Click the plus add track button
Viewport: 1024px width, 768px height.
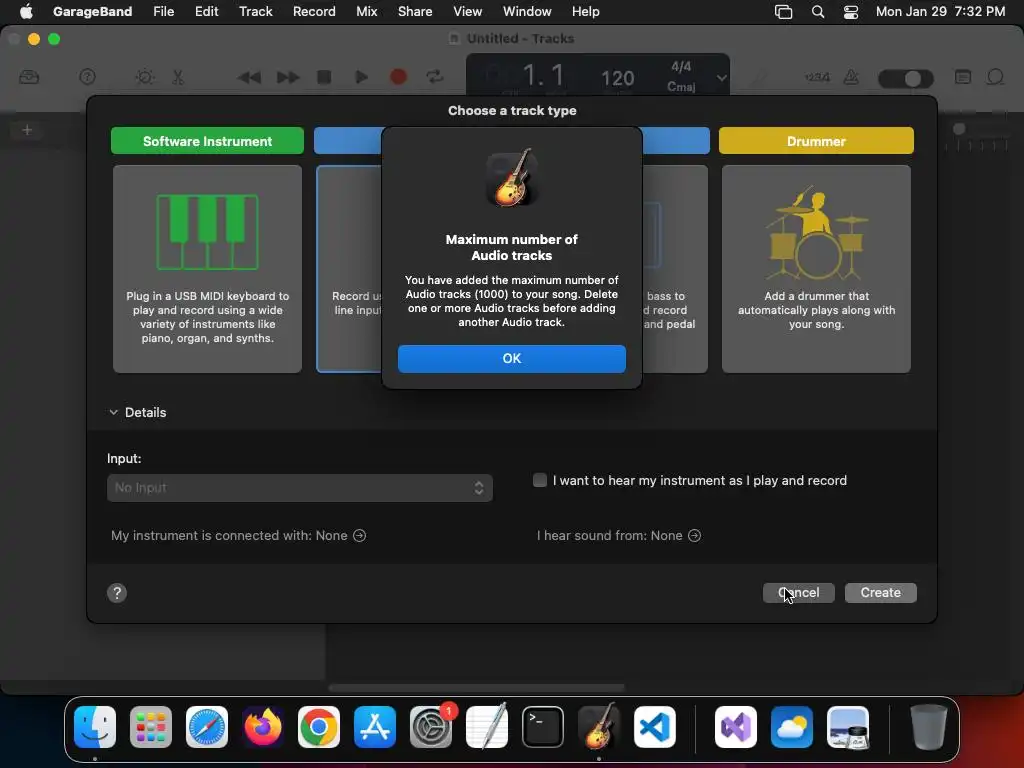click(x=27, y=130)
